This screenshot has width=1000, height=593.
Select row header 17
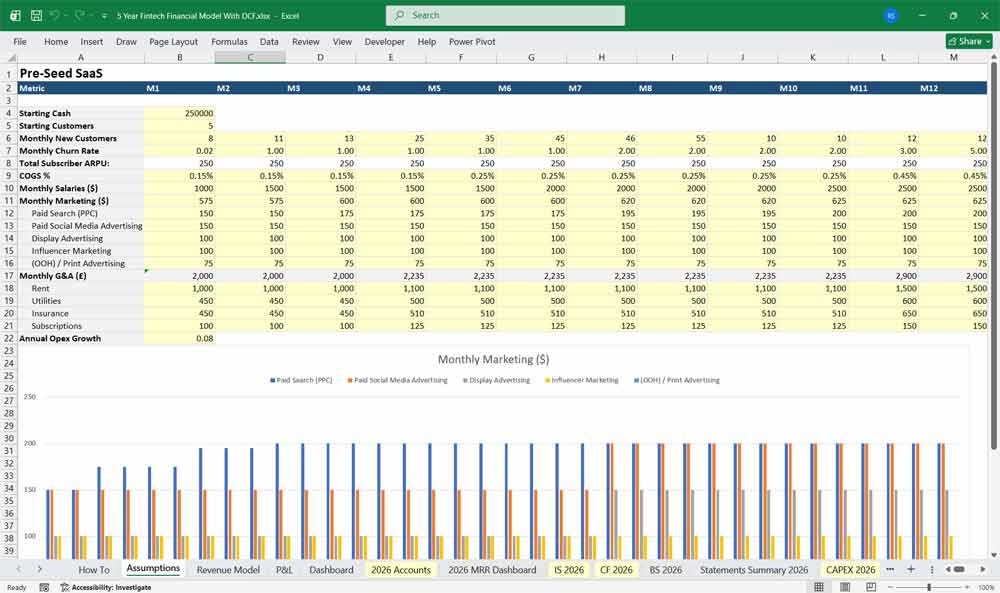tap(9, 276)
